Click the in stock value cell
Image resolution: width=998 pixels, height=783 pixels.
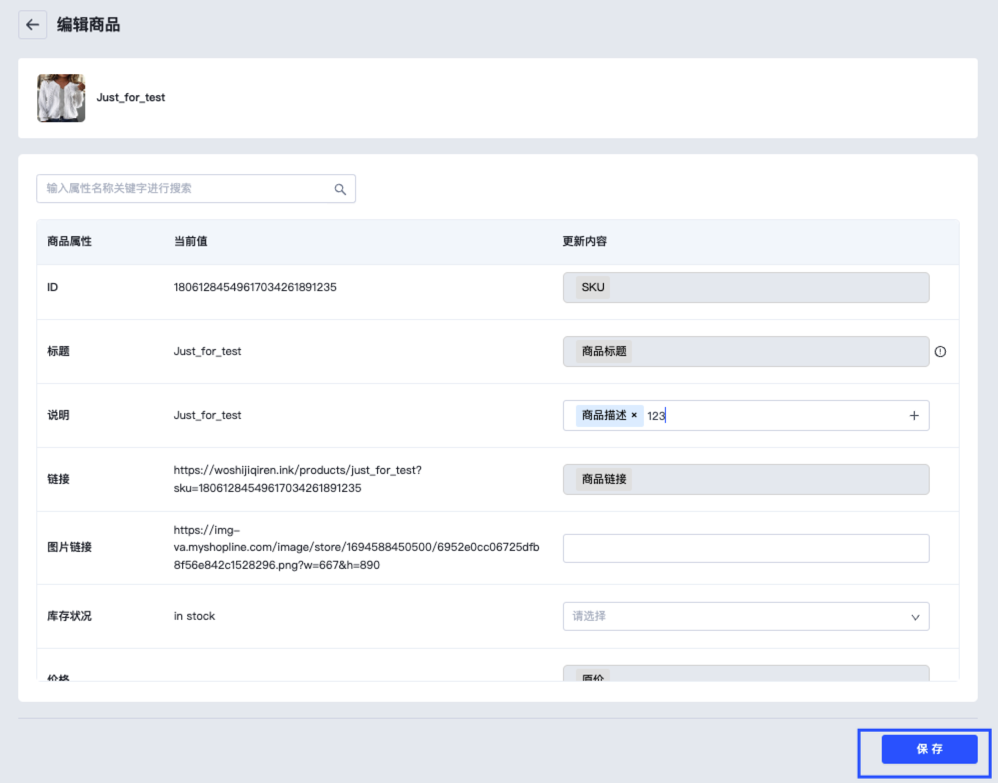tap(194, 616)
